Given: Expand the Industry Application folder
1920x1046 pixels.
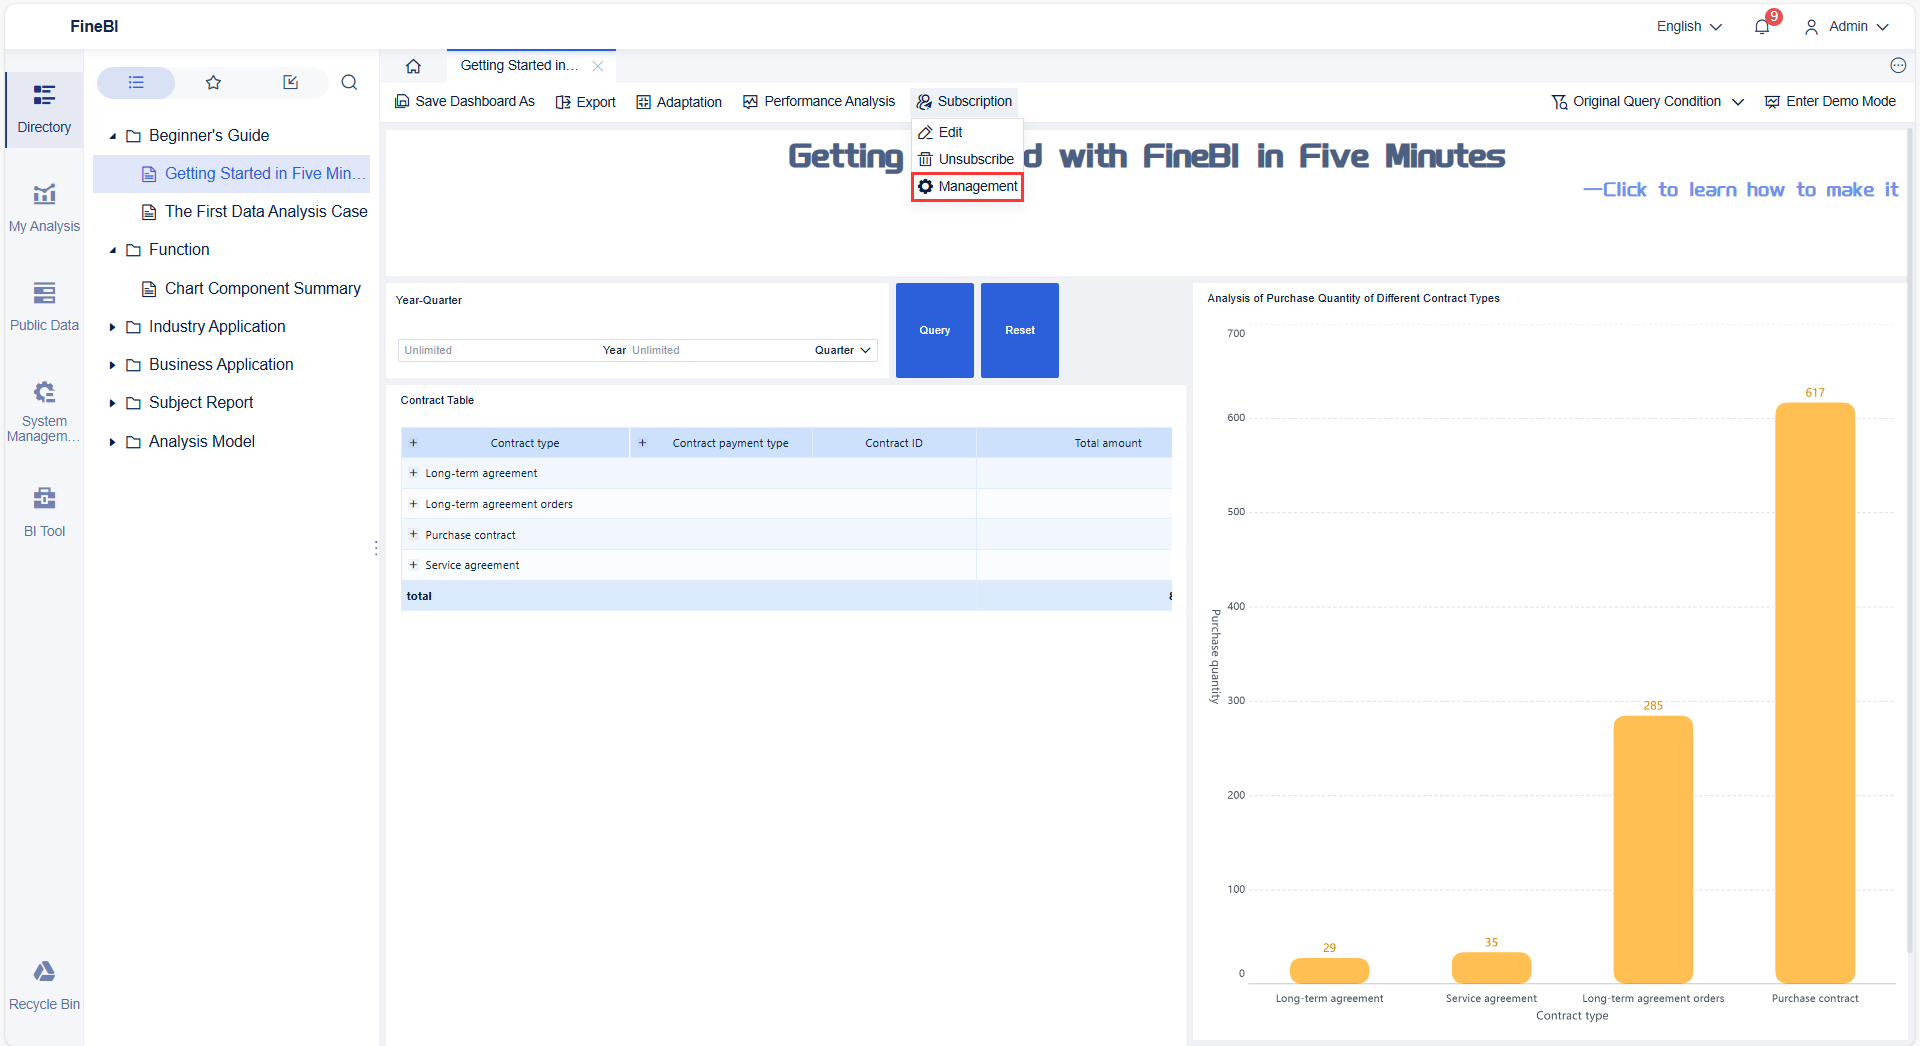Looking at the screenshot, I should tap(112, 327).
